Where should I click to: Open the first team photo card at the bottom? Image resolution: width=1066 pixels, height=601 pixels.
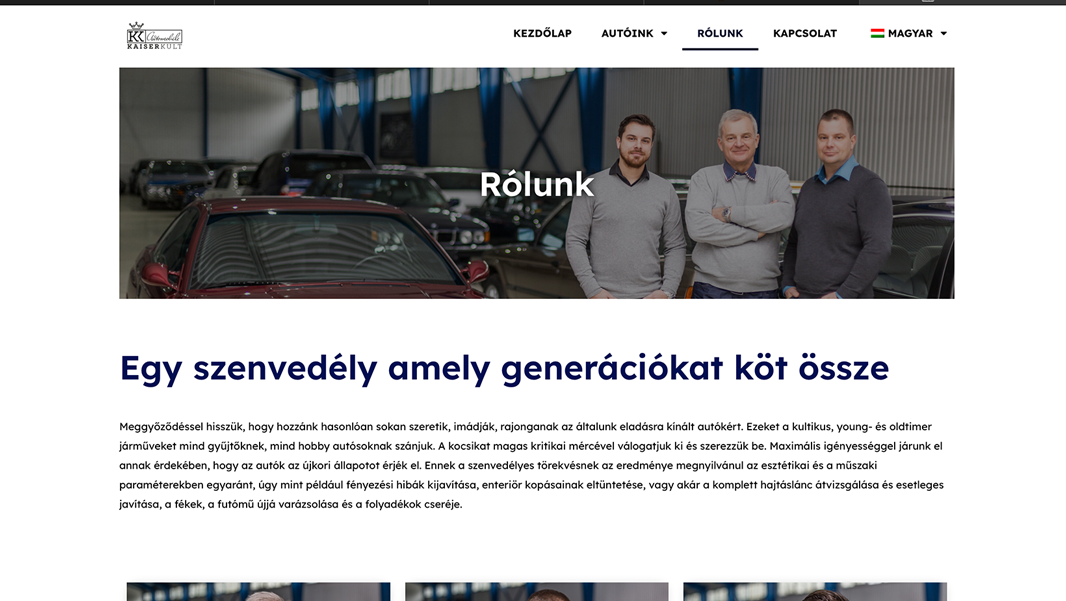click(258, 591)
